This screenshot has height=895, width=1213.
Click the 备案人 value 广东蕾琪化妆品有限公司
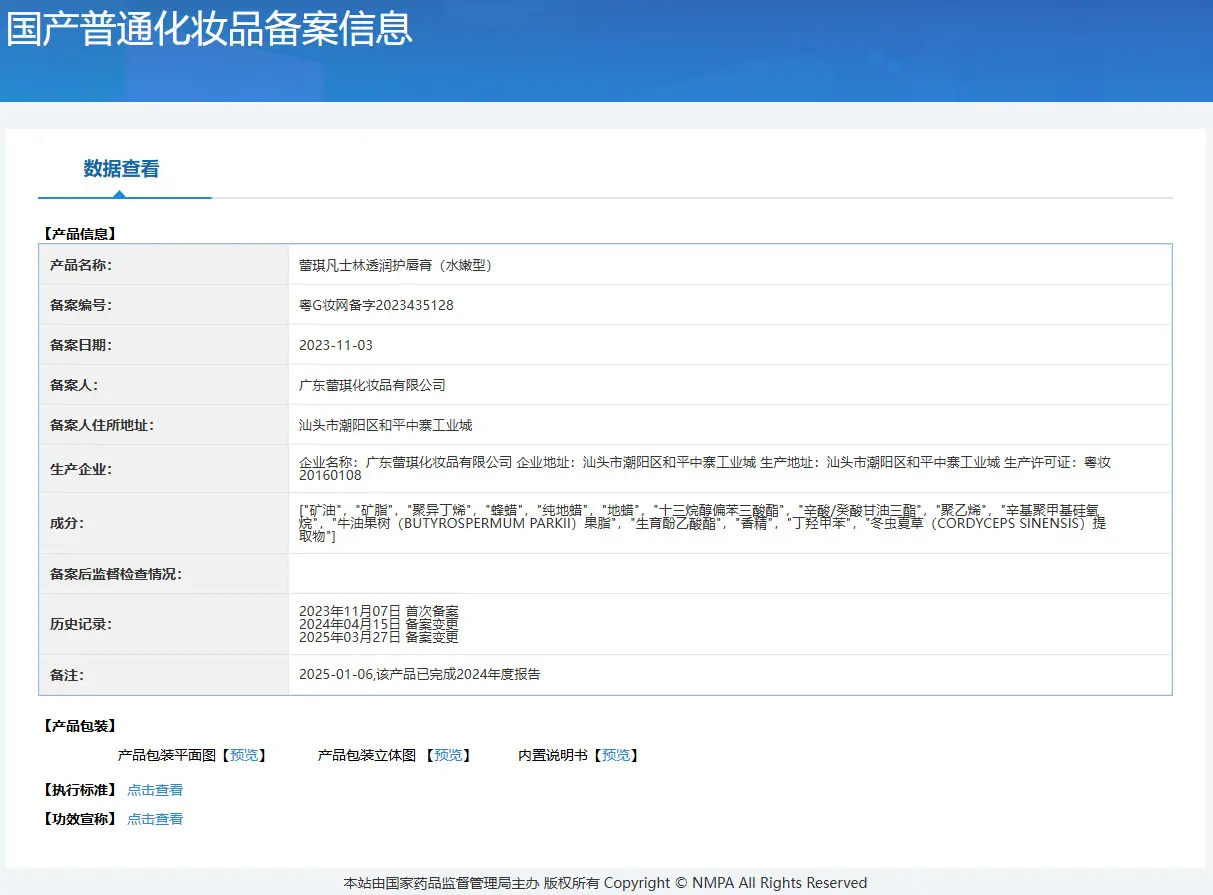[372, 385]
